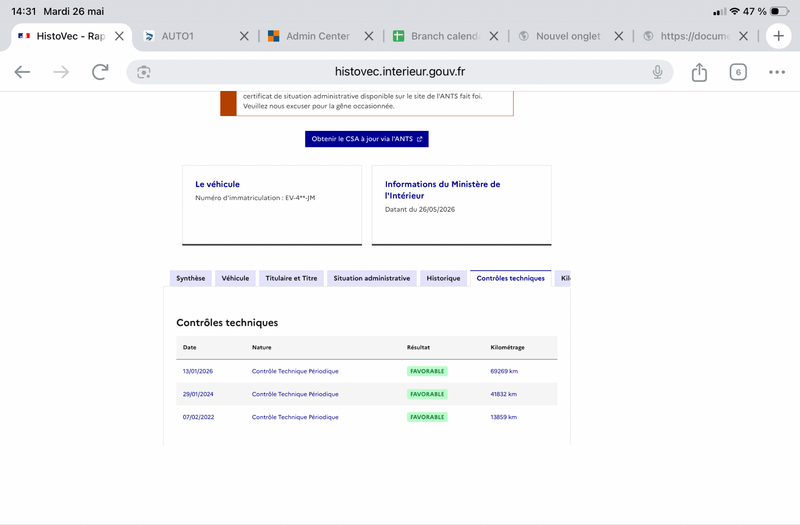Click Obtenir le CSA à jour via l'ANTS

coord(367,139)
